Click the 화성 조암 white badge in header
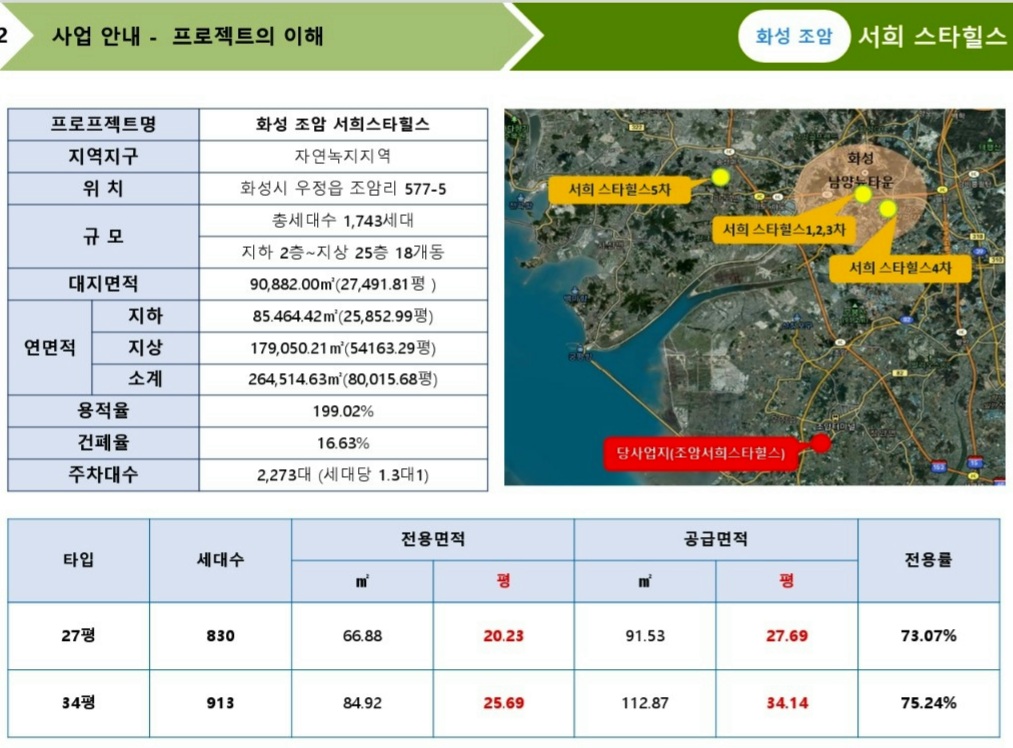This screenshot has width=1013, height=748. pos(793,36)
